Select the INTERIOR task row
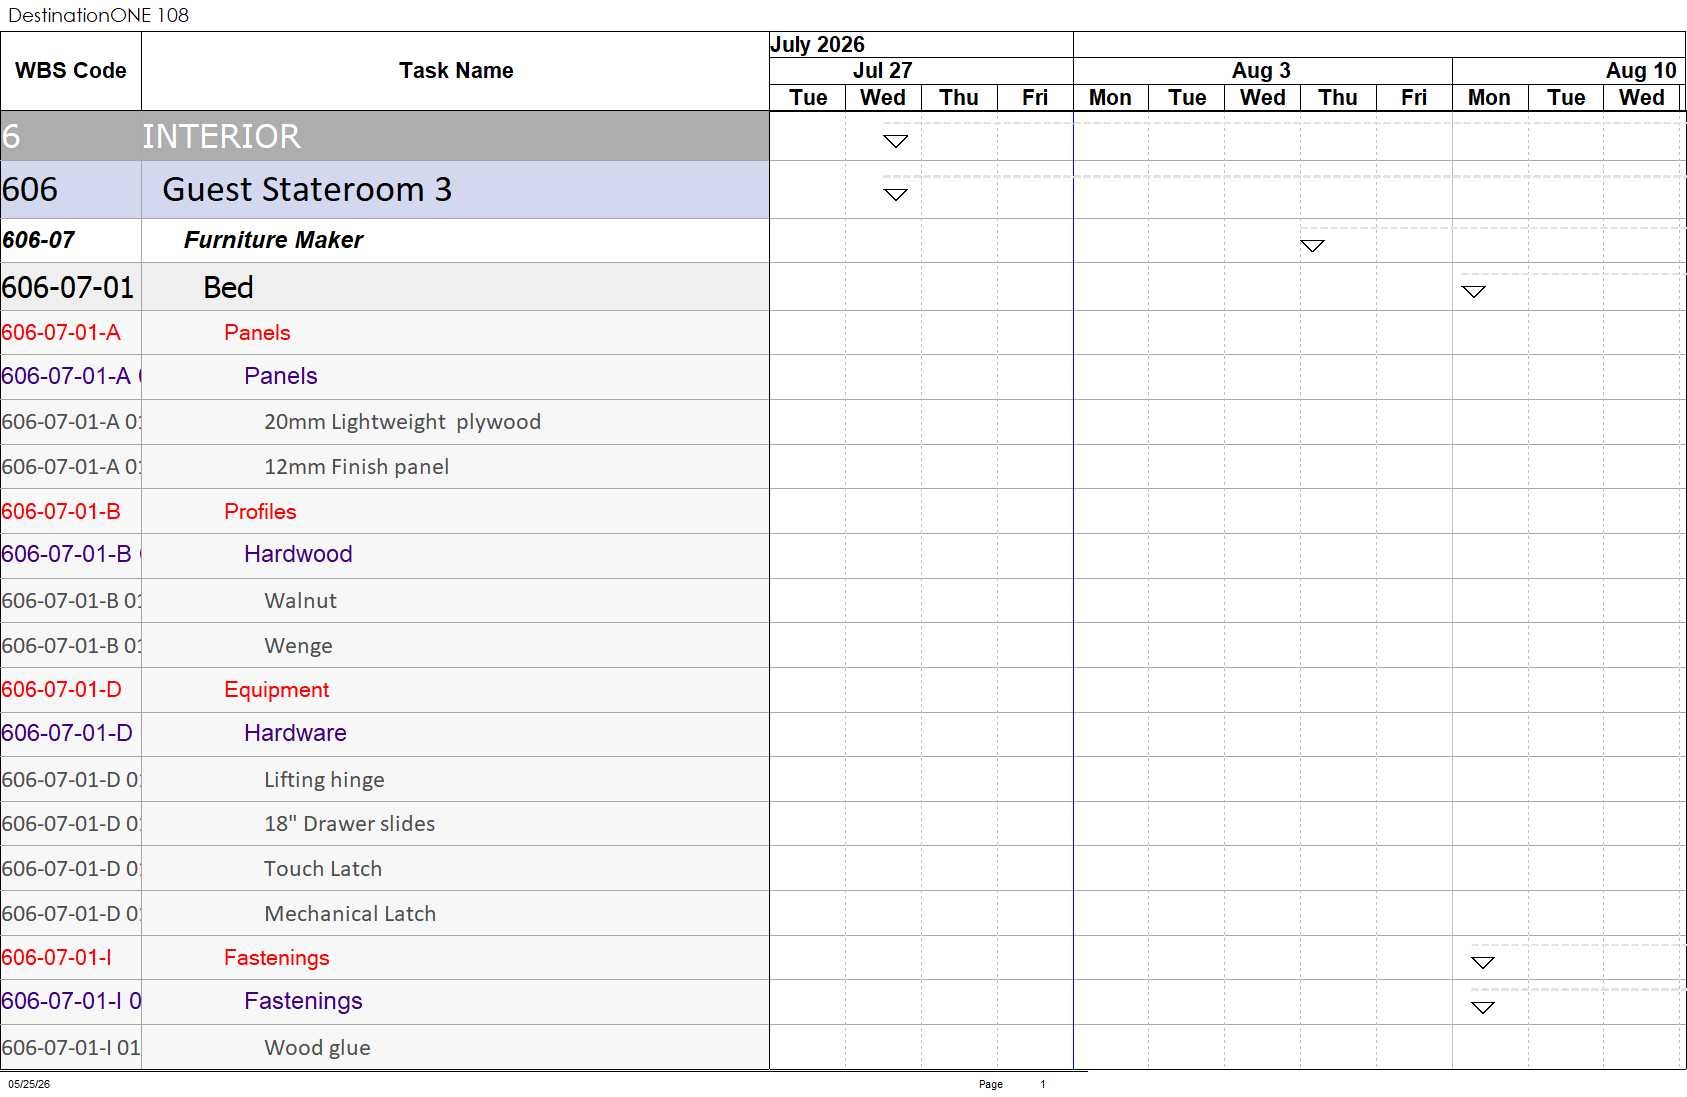Viewport: 1687px width, 1097px height. pos(385,136)
